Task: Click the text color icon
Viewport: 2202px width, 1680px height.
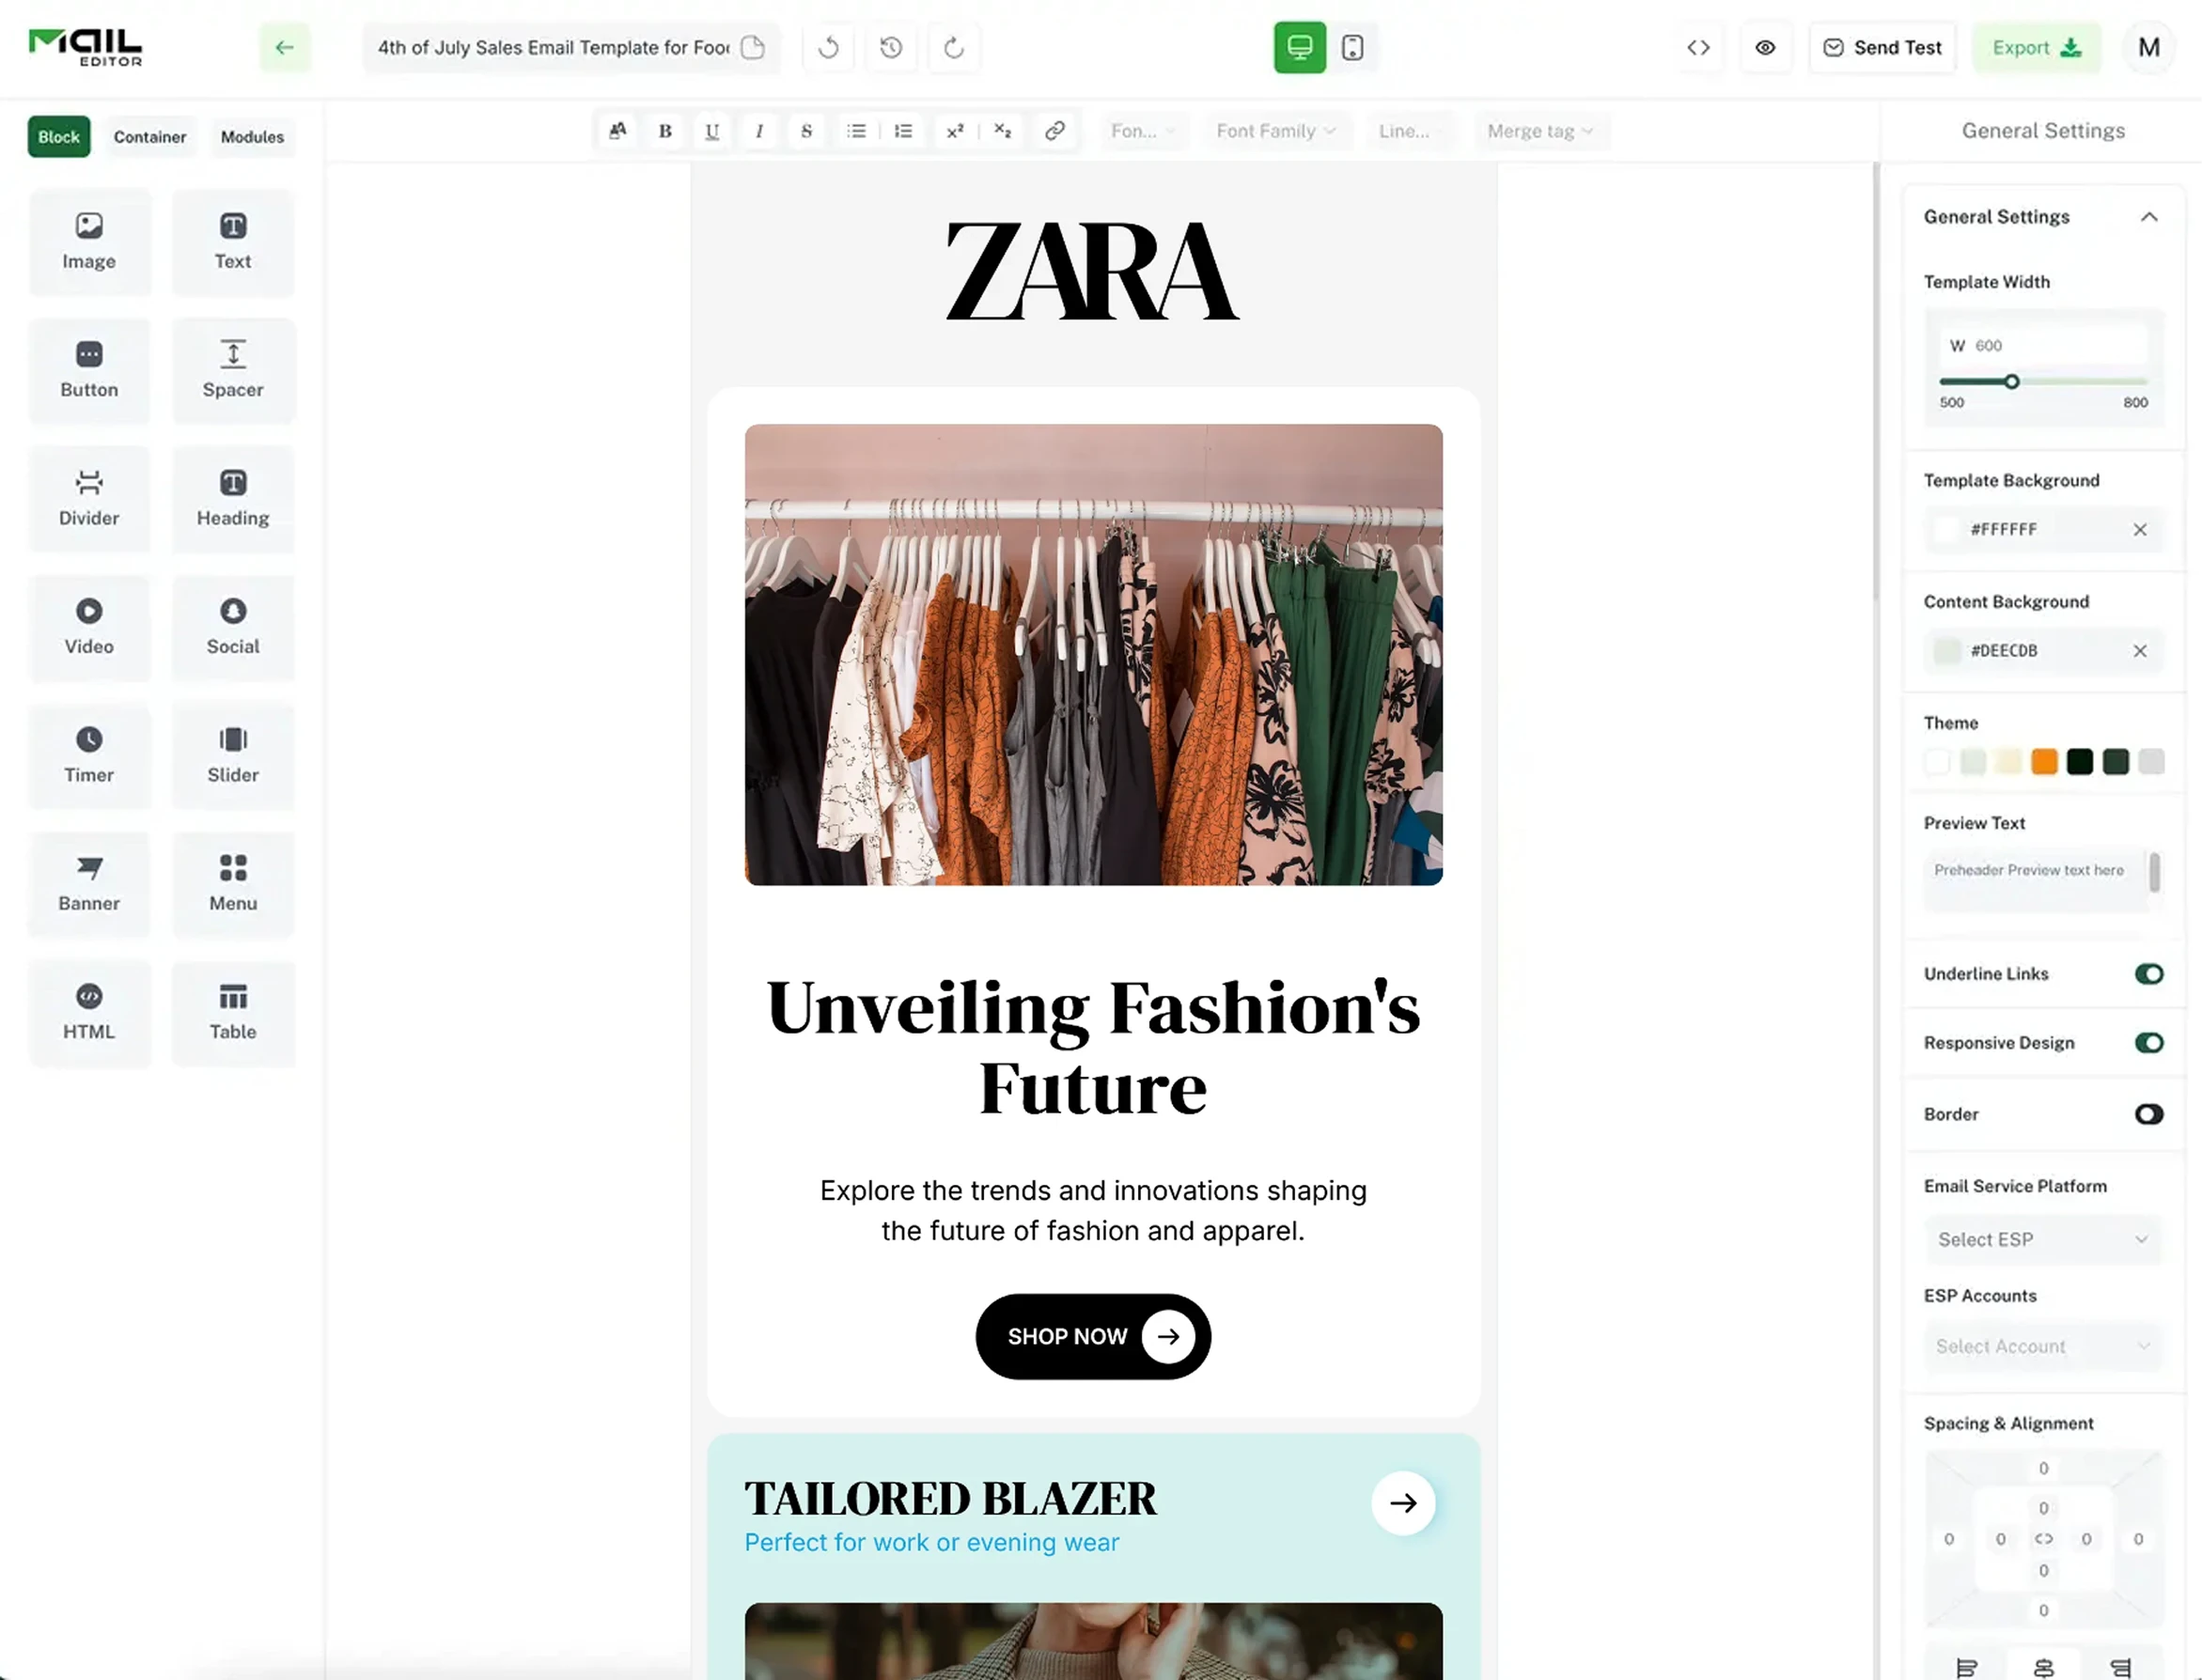Action: [618, 131]
